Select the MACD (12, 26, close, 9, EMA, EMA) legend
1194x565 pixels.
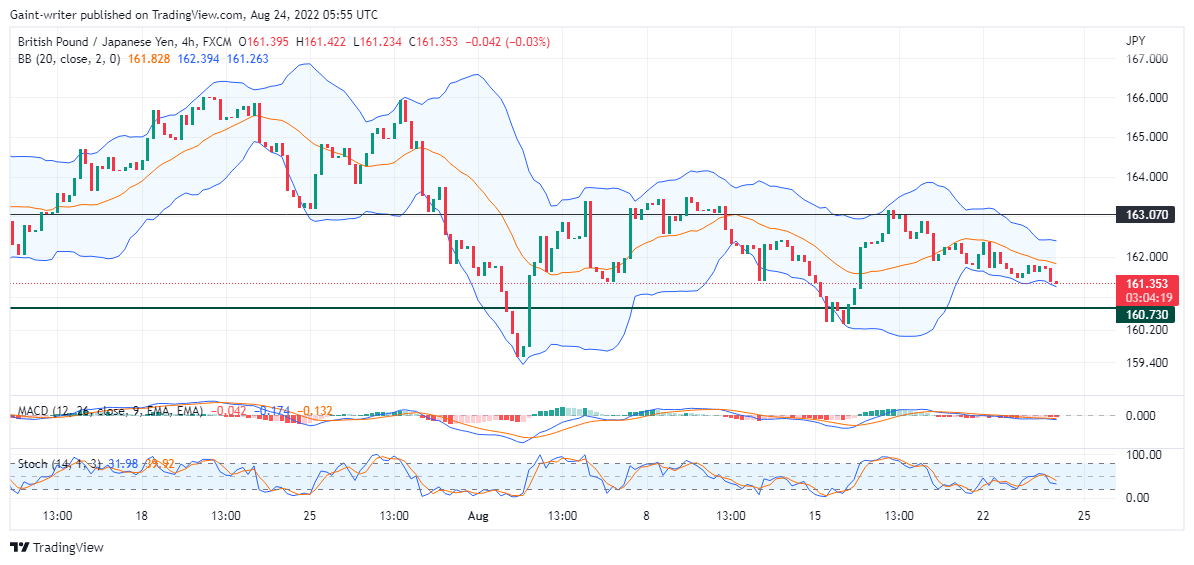click(x=110, y=411)
